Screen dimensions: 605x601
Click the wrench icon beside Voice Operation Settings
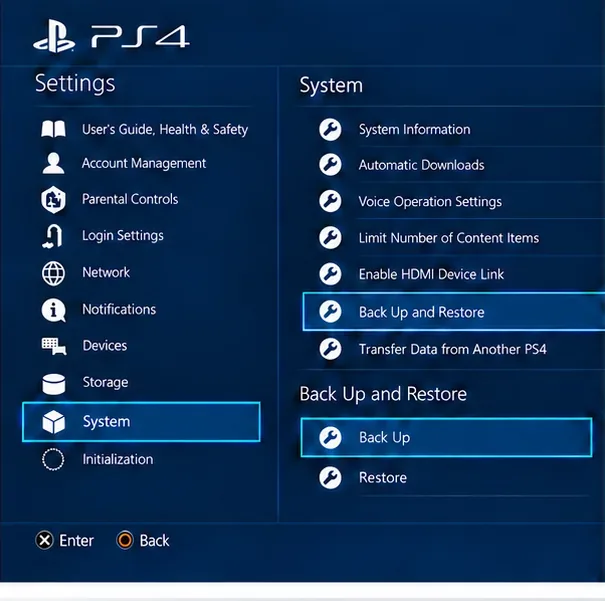330,201
